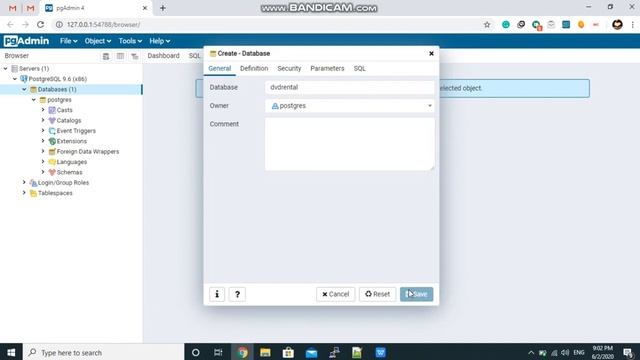
Task: Select the Servers icon in tree
Action: click(15, 69)
